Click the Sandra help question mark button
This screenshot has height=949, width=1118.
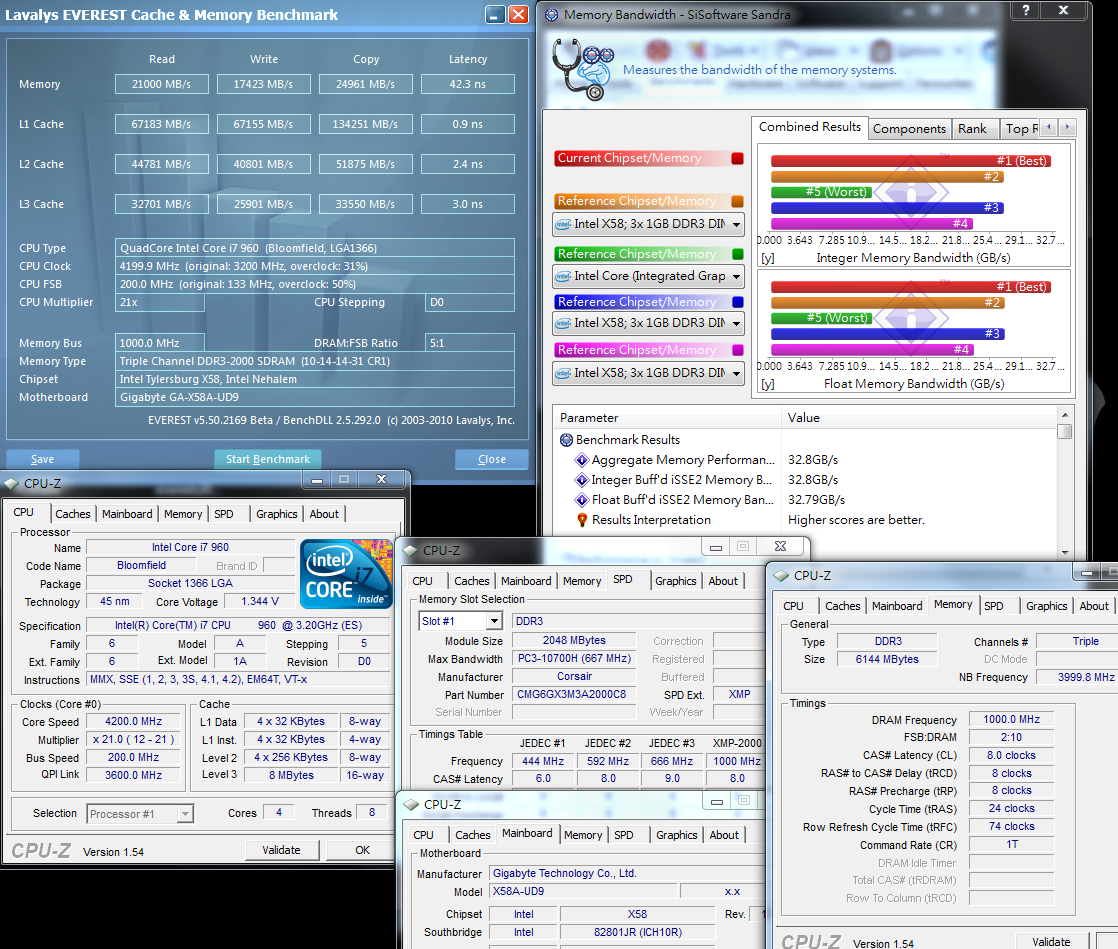pos(1024,12)
